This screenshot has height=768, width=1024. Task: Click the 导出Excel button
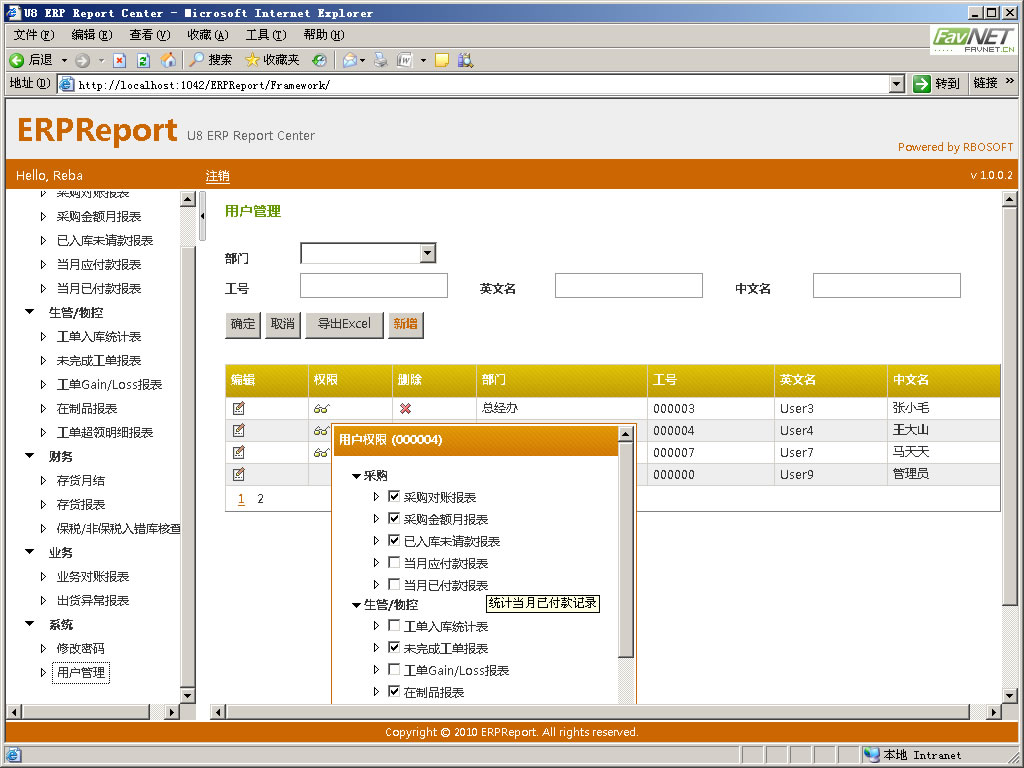click(344, 325)
